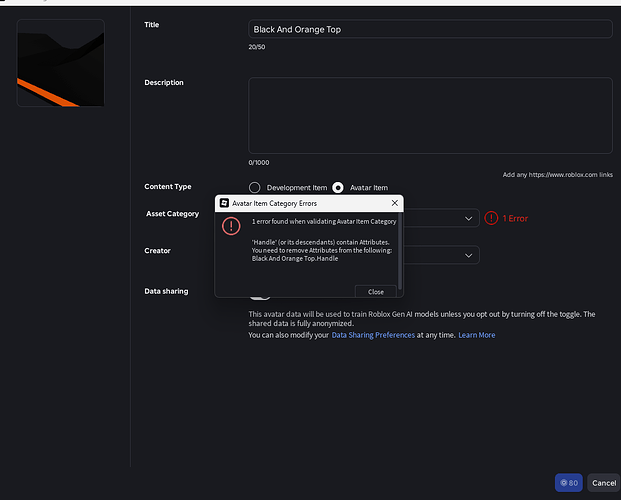Screen dimensions: 621x500
Task: Click the Roblox logo in dialog title bar
Action: point(224,203)
